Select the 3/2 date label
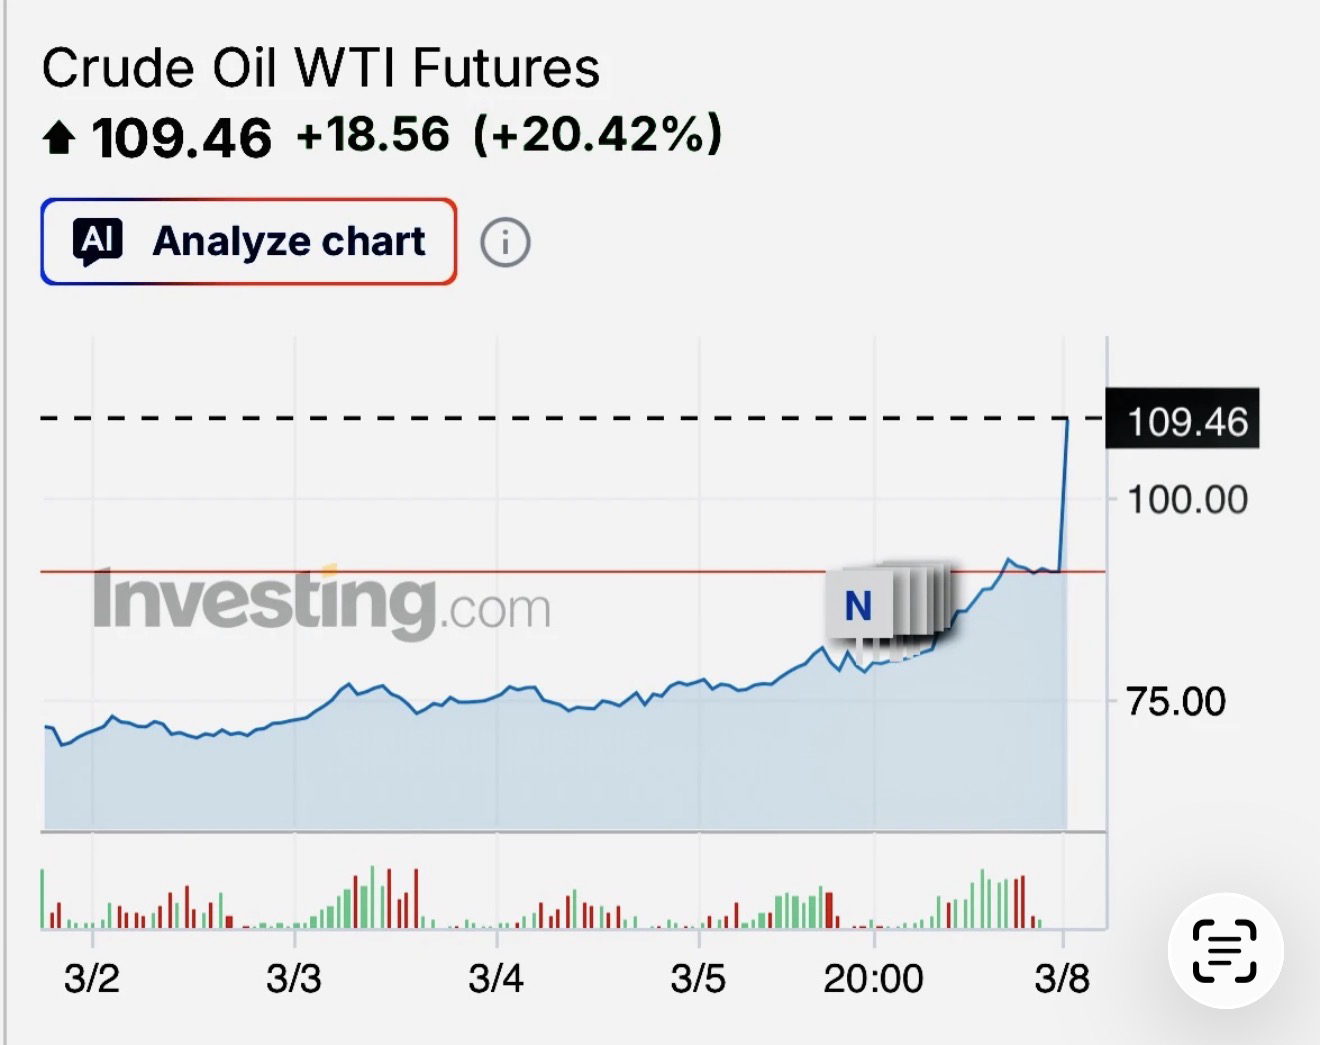This screenshot has height=1045, width=1320. coord(91,978)
